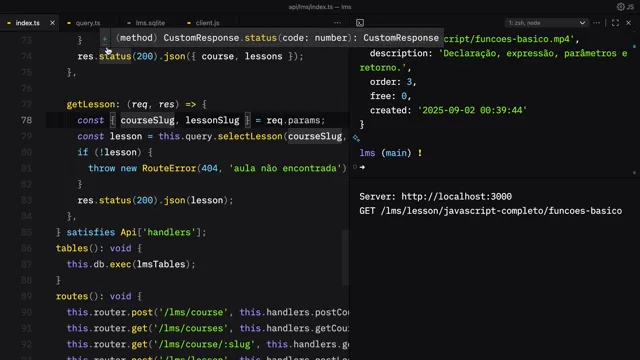The height and width of the screenshot is (360, 640).
Task: Click the hover tooltip expand icon
Action: [105, 39]
